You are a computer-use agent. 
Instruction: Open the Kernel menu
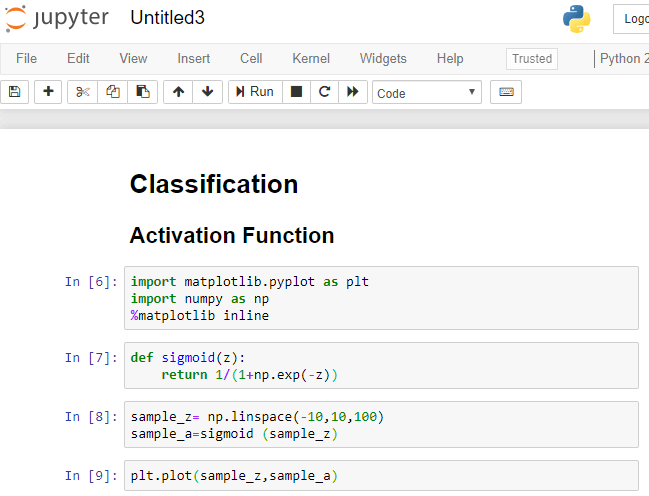click(x=311, y=59)
